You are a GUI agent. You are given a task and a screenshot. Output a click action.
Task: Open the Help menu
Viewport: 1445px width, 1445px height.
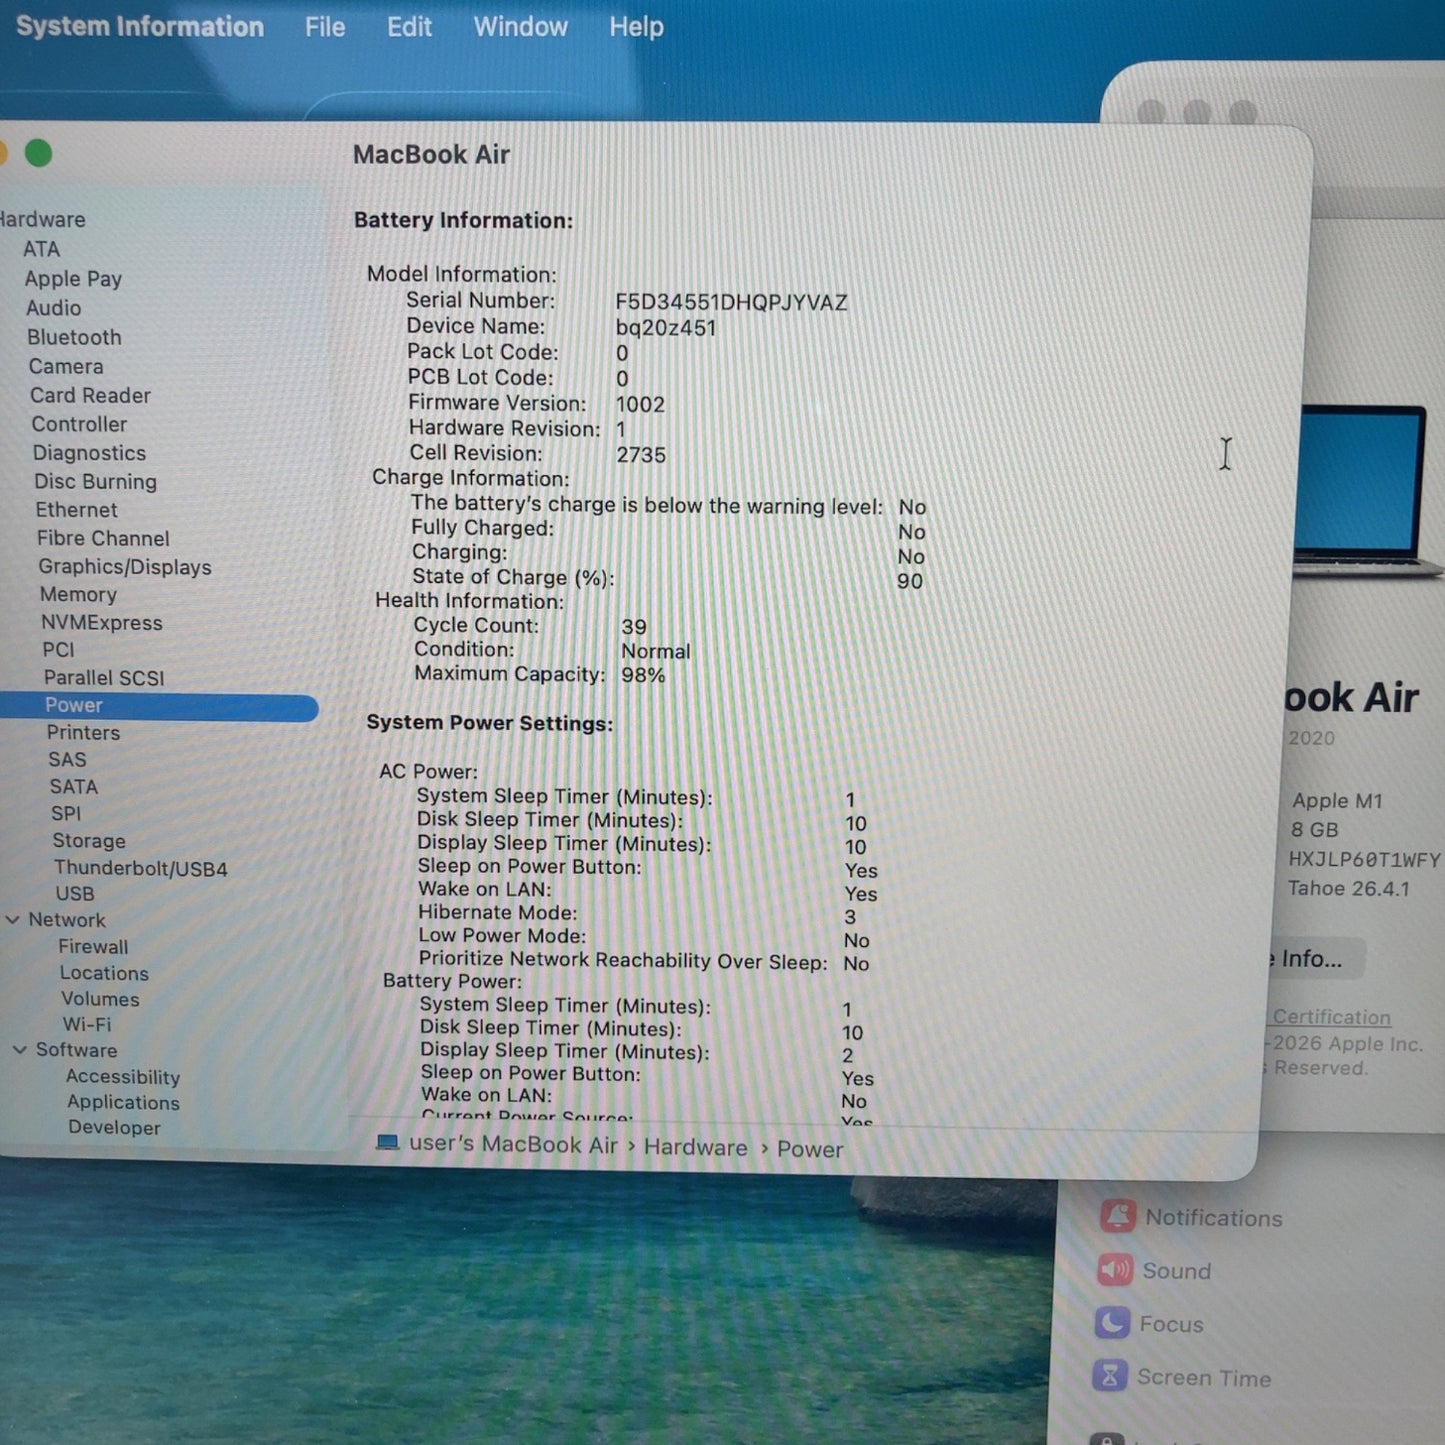click(636, 27)
